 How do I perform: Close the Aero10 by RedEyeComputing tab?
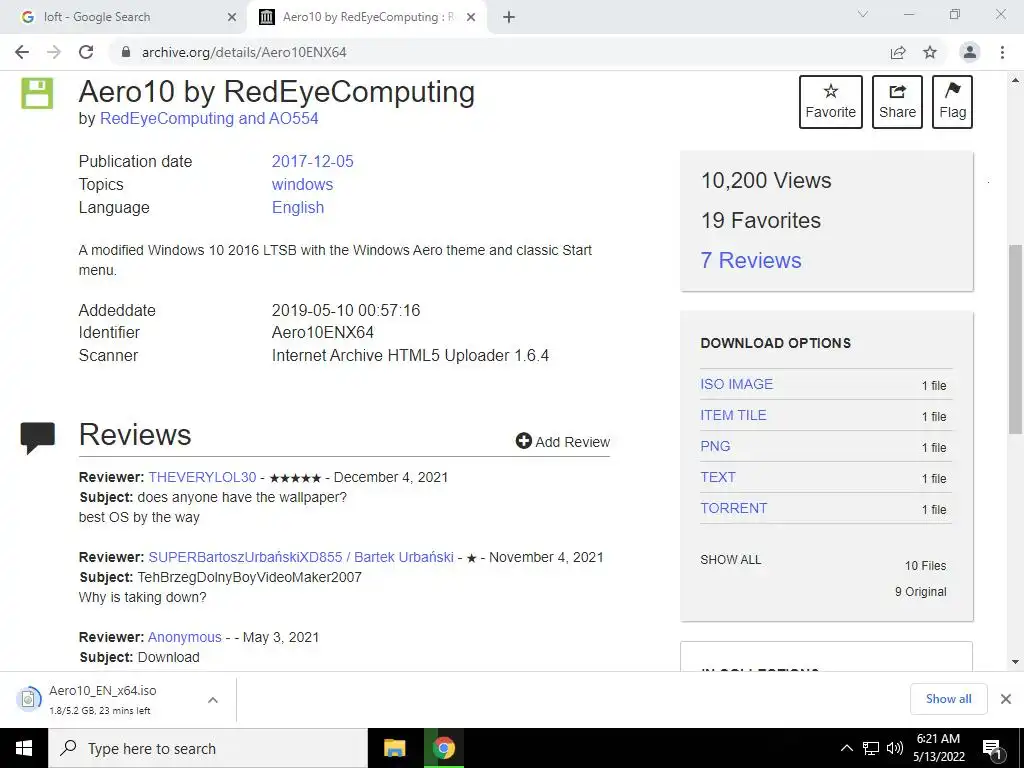pos(471,17)
